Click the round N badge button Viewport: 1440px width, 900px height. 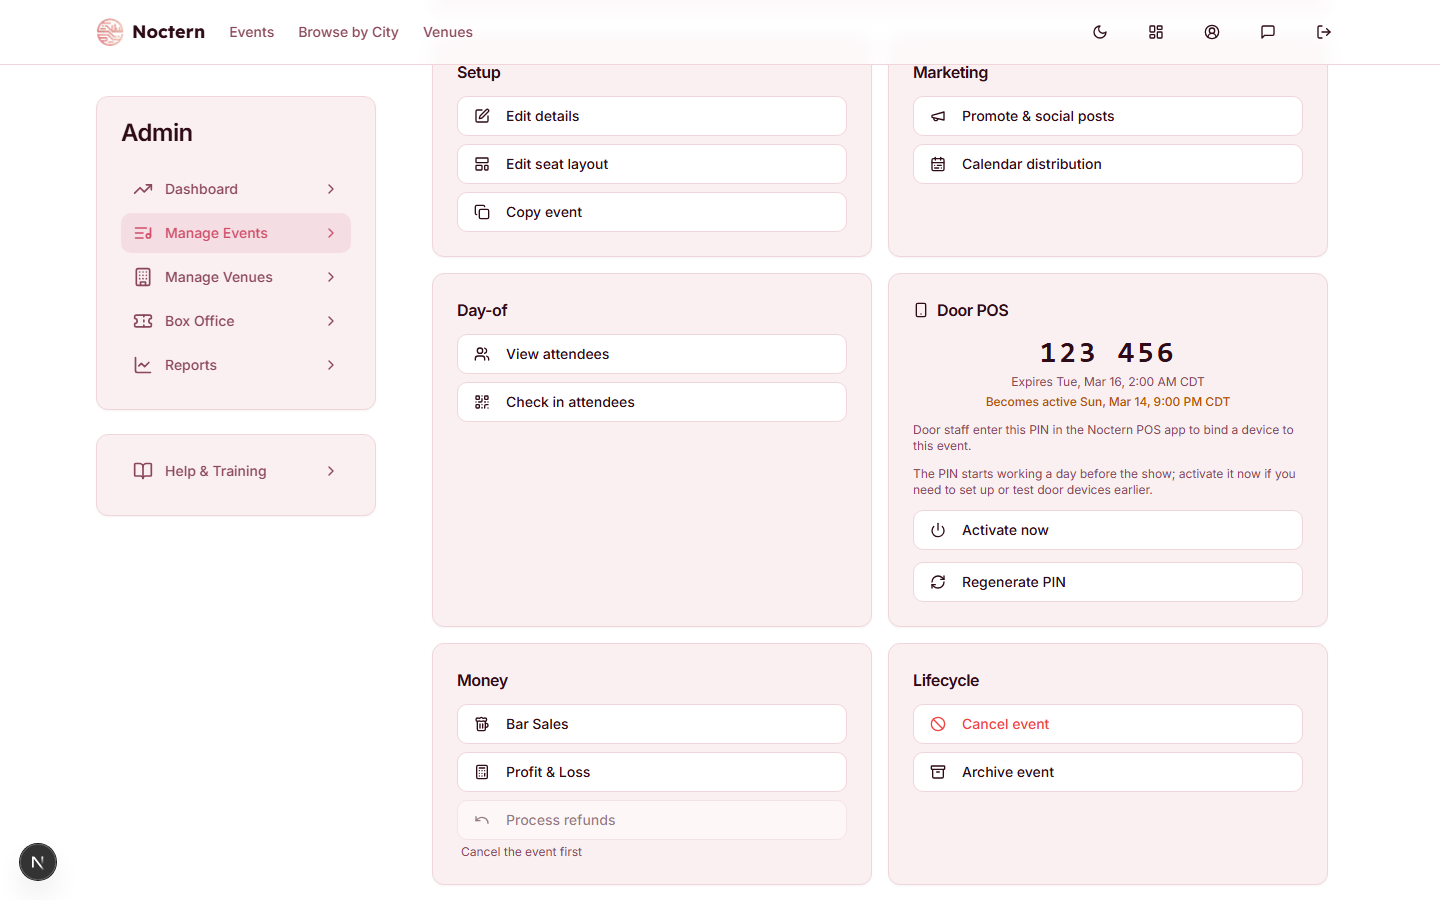(x=38, y=862)
